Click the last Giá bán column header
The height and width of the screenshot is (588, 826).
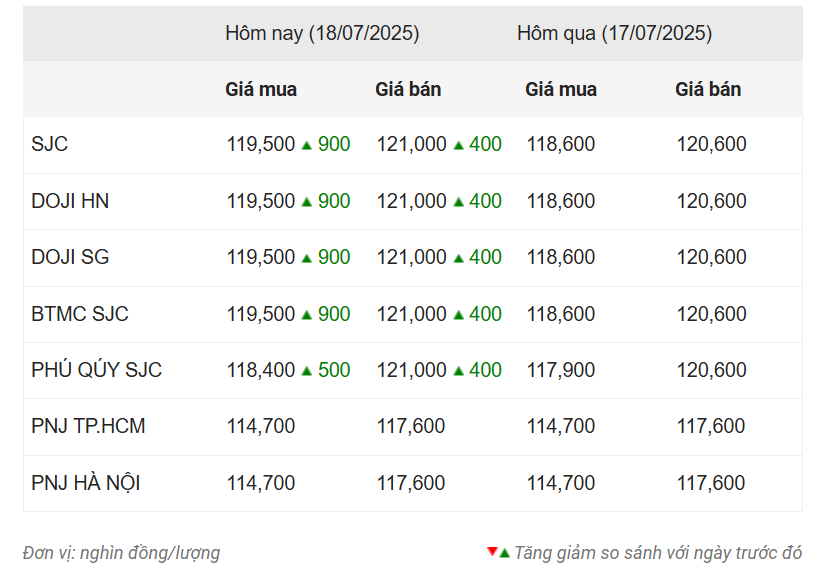(708, 90)
